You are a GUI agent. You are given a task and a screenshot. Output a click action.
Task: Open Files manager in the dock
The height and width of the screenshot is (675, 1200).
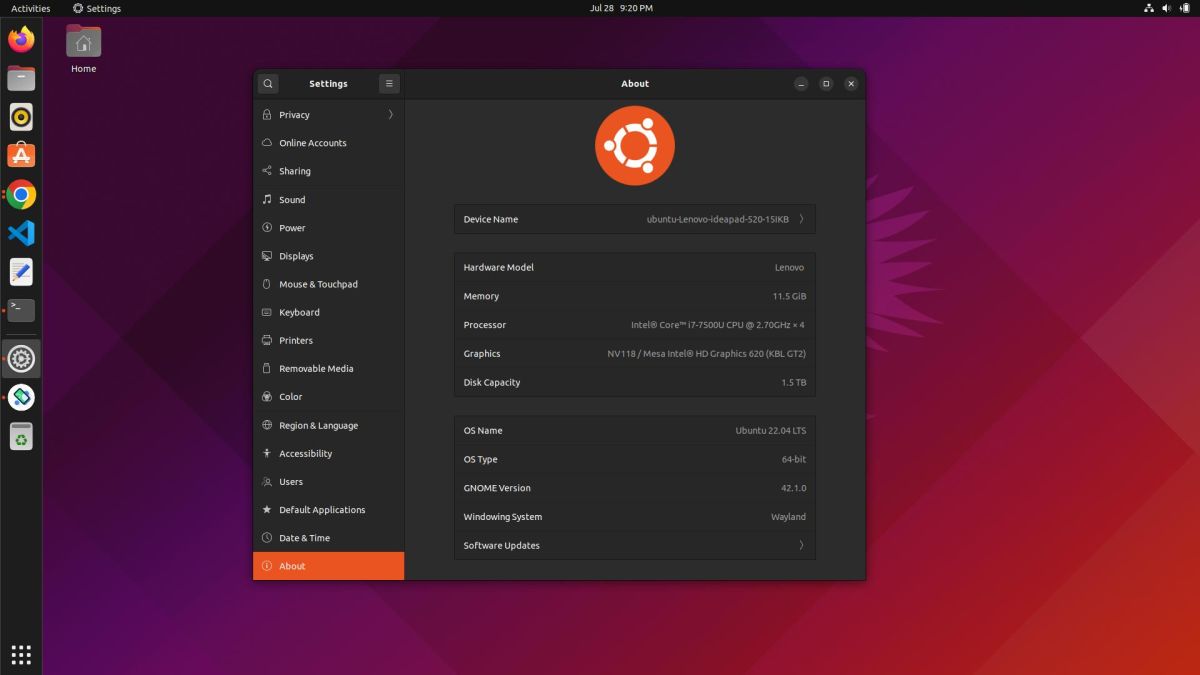pyautogui.click(x=21, y=78)
